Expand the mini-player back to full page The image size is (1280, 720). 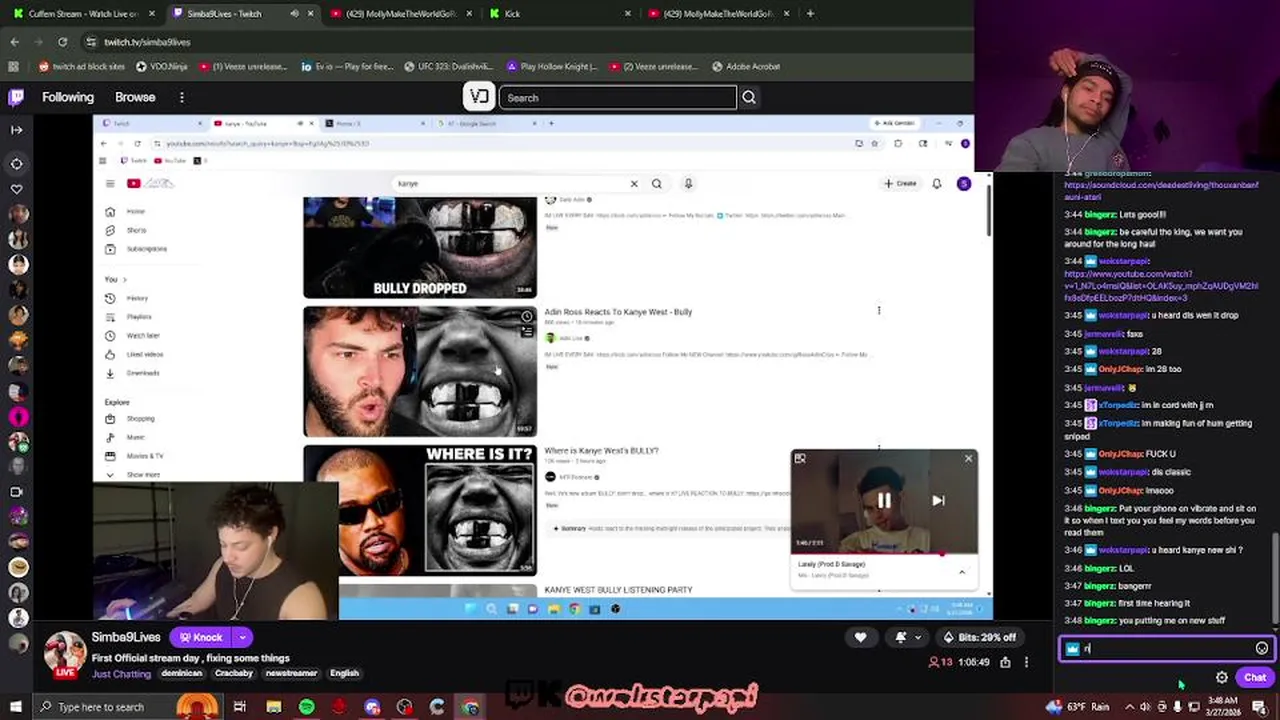pos(800,458)
